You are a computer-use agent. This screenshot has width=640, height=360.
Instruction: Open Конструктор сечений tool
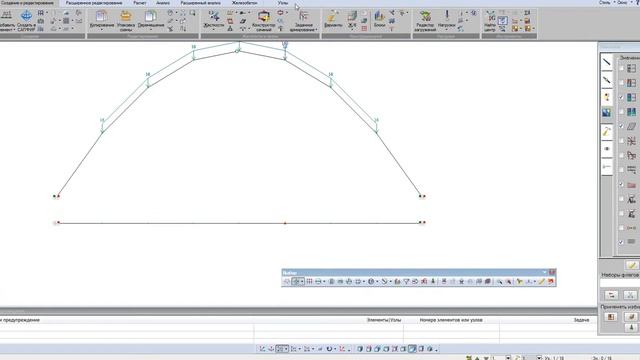coord(264,17)
